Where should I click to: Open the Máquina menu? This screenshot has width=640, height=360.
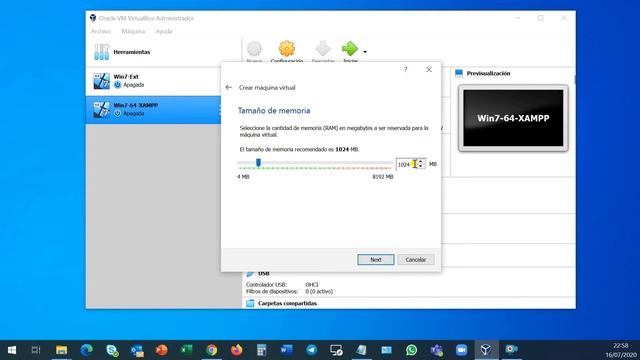coord(133,31)
